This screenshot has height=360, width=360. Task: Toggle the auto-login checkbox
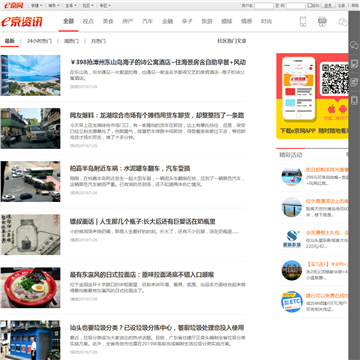[x=309, y=5]
